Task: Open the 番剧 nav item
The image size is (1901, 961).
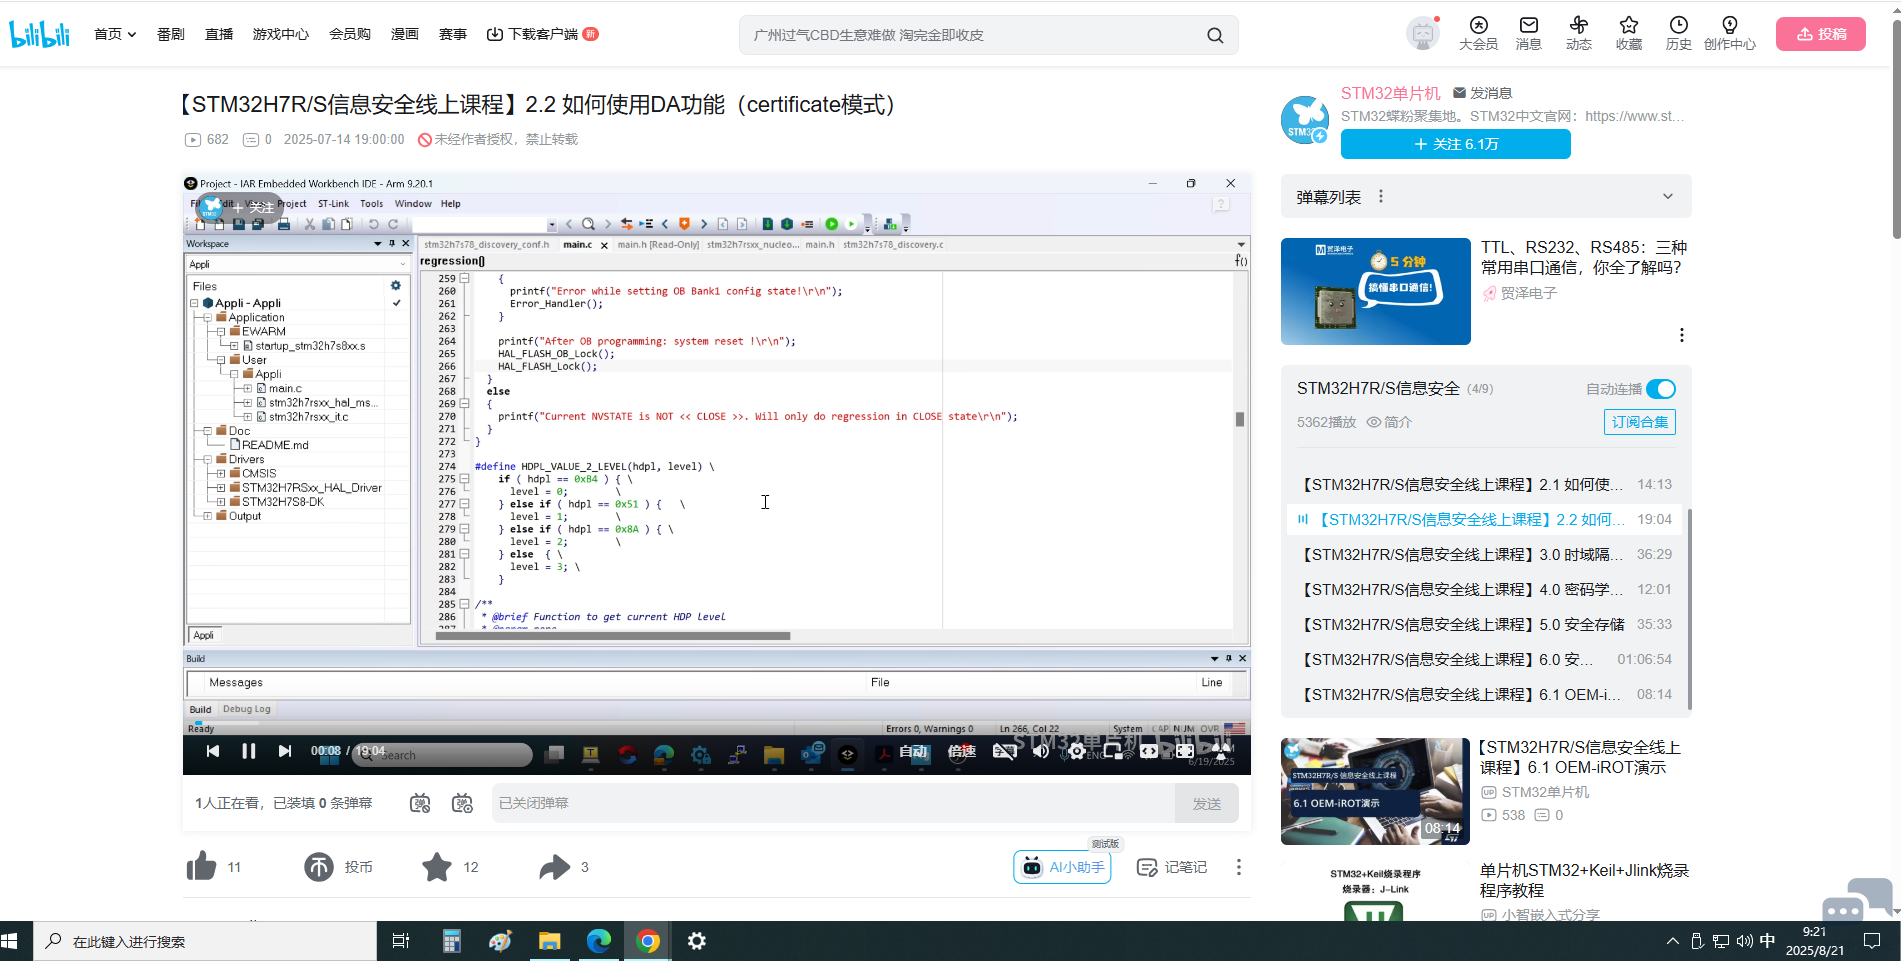Action: [171, 34]
